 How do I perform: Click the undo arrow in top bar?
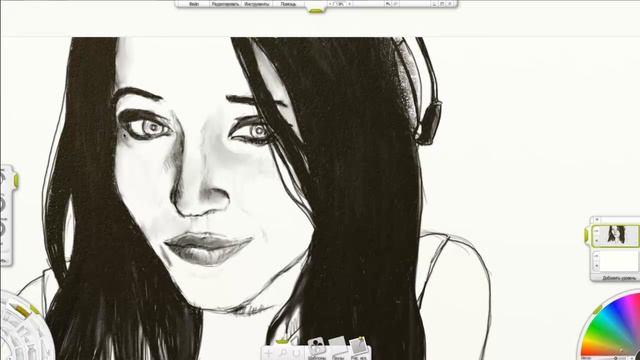[388, 4]
